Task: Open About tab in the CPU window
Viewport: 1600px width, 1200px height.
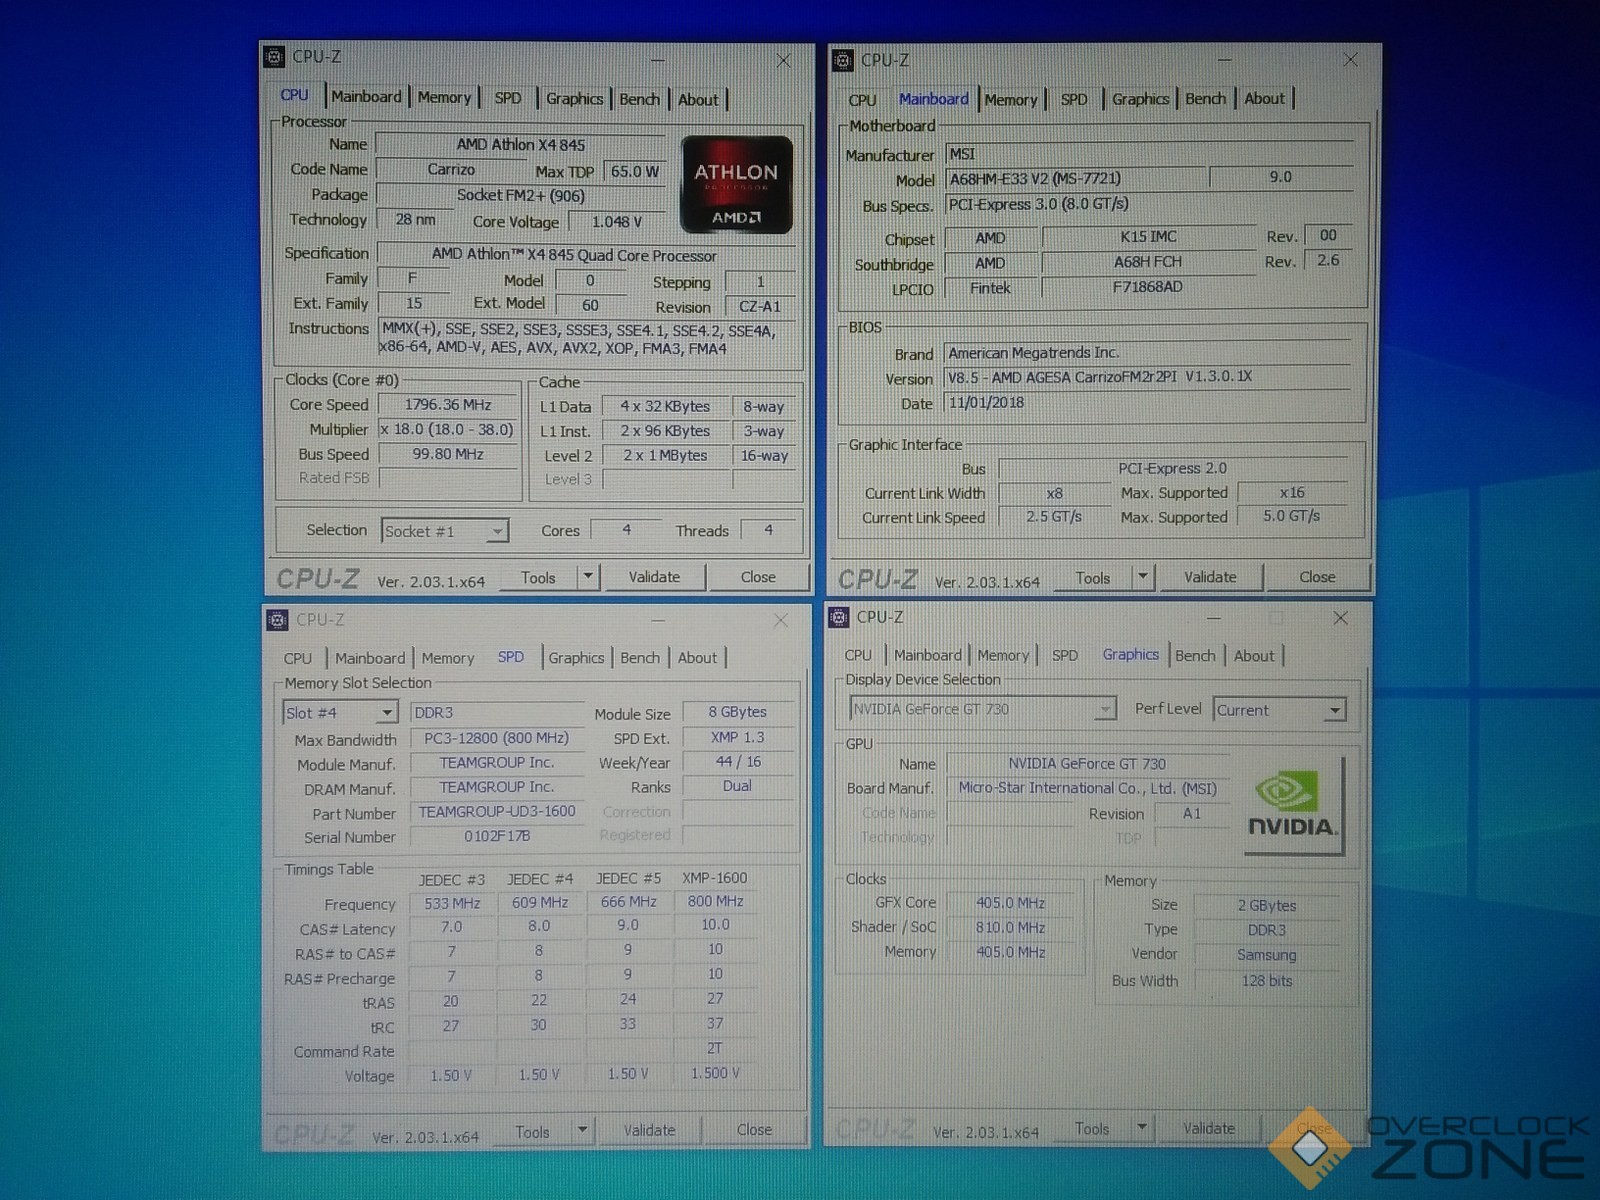Action: coord(698,100)
